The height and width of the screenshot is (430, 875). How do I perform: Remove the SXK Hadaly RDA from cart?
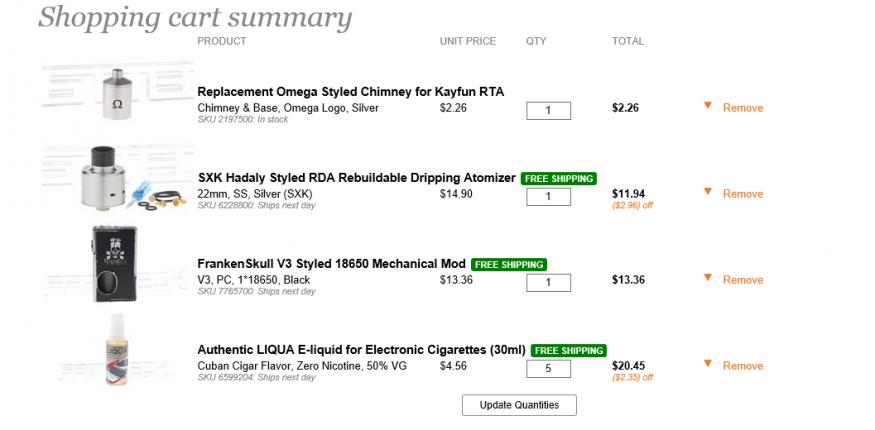743,194
